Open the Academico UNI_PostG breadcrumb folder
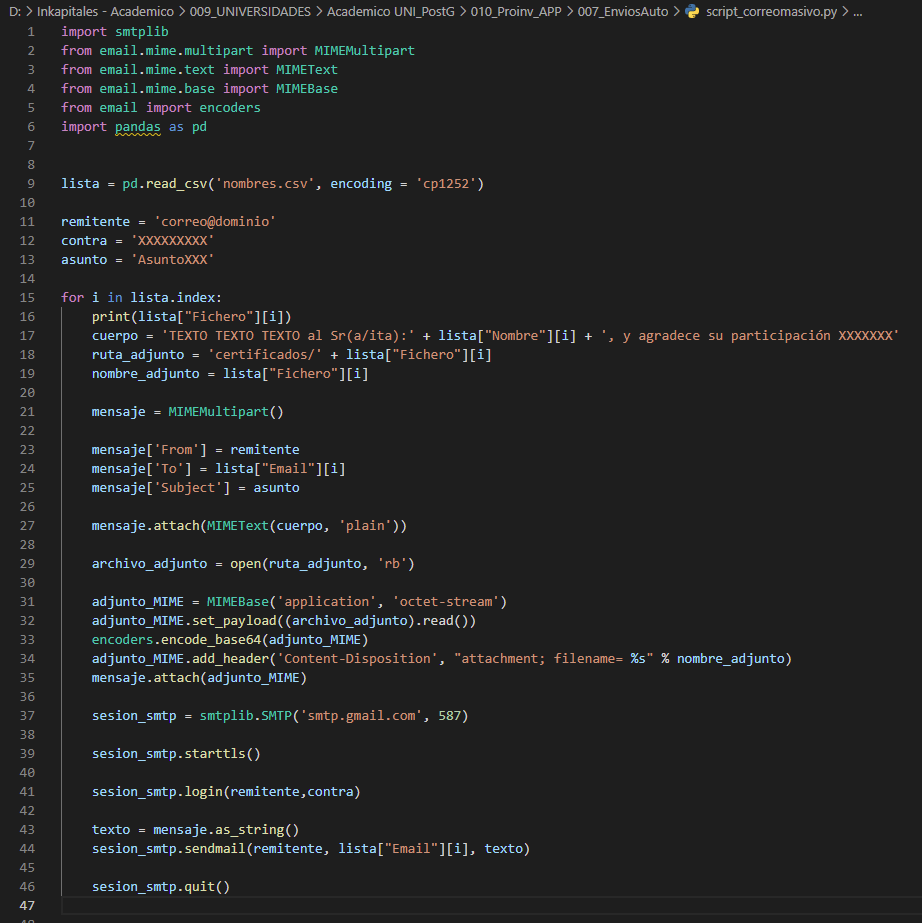Screen dimensions: 922x923 (x=390, y=11)
